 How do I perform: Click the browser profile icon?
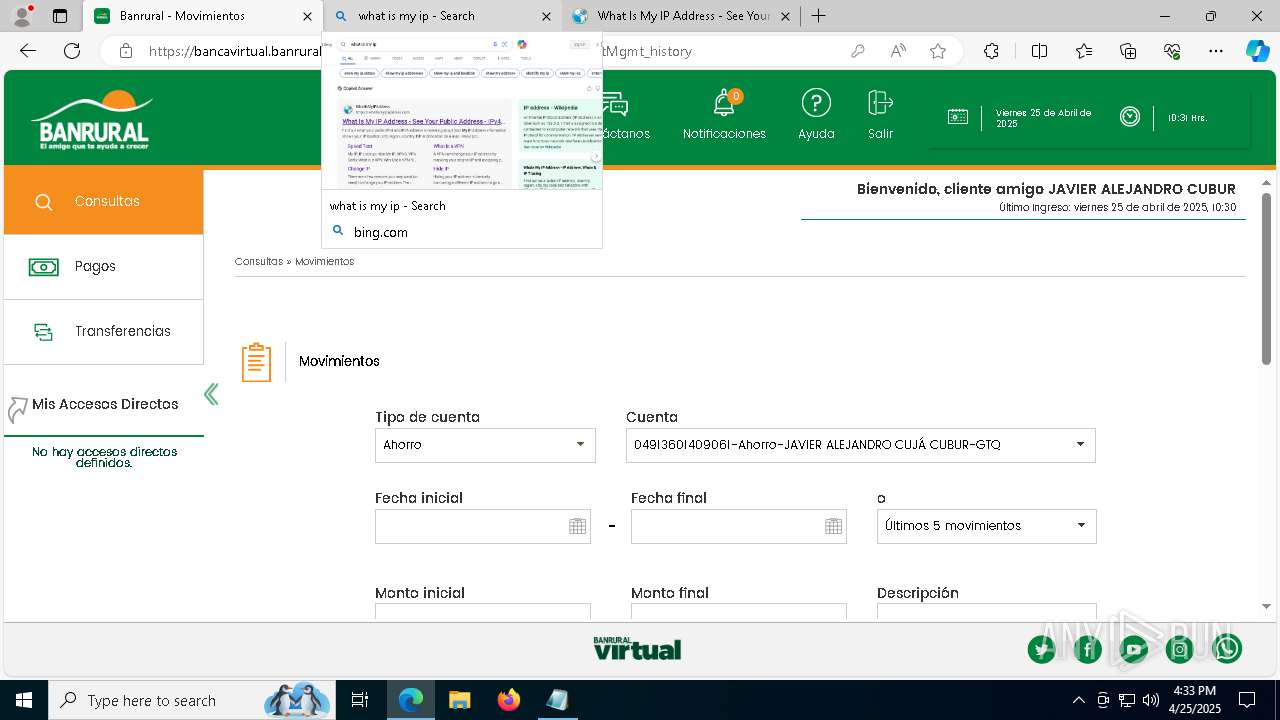pyautogui.click(x=22, y=16)
